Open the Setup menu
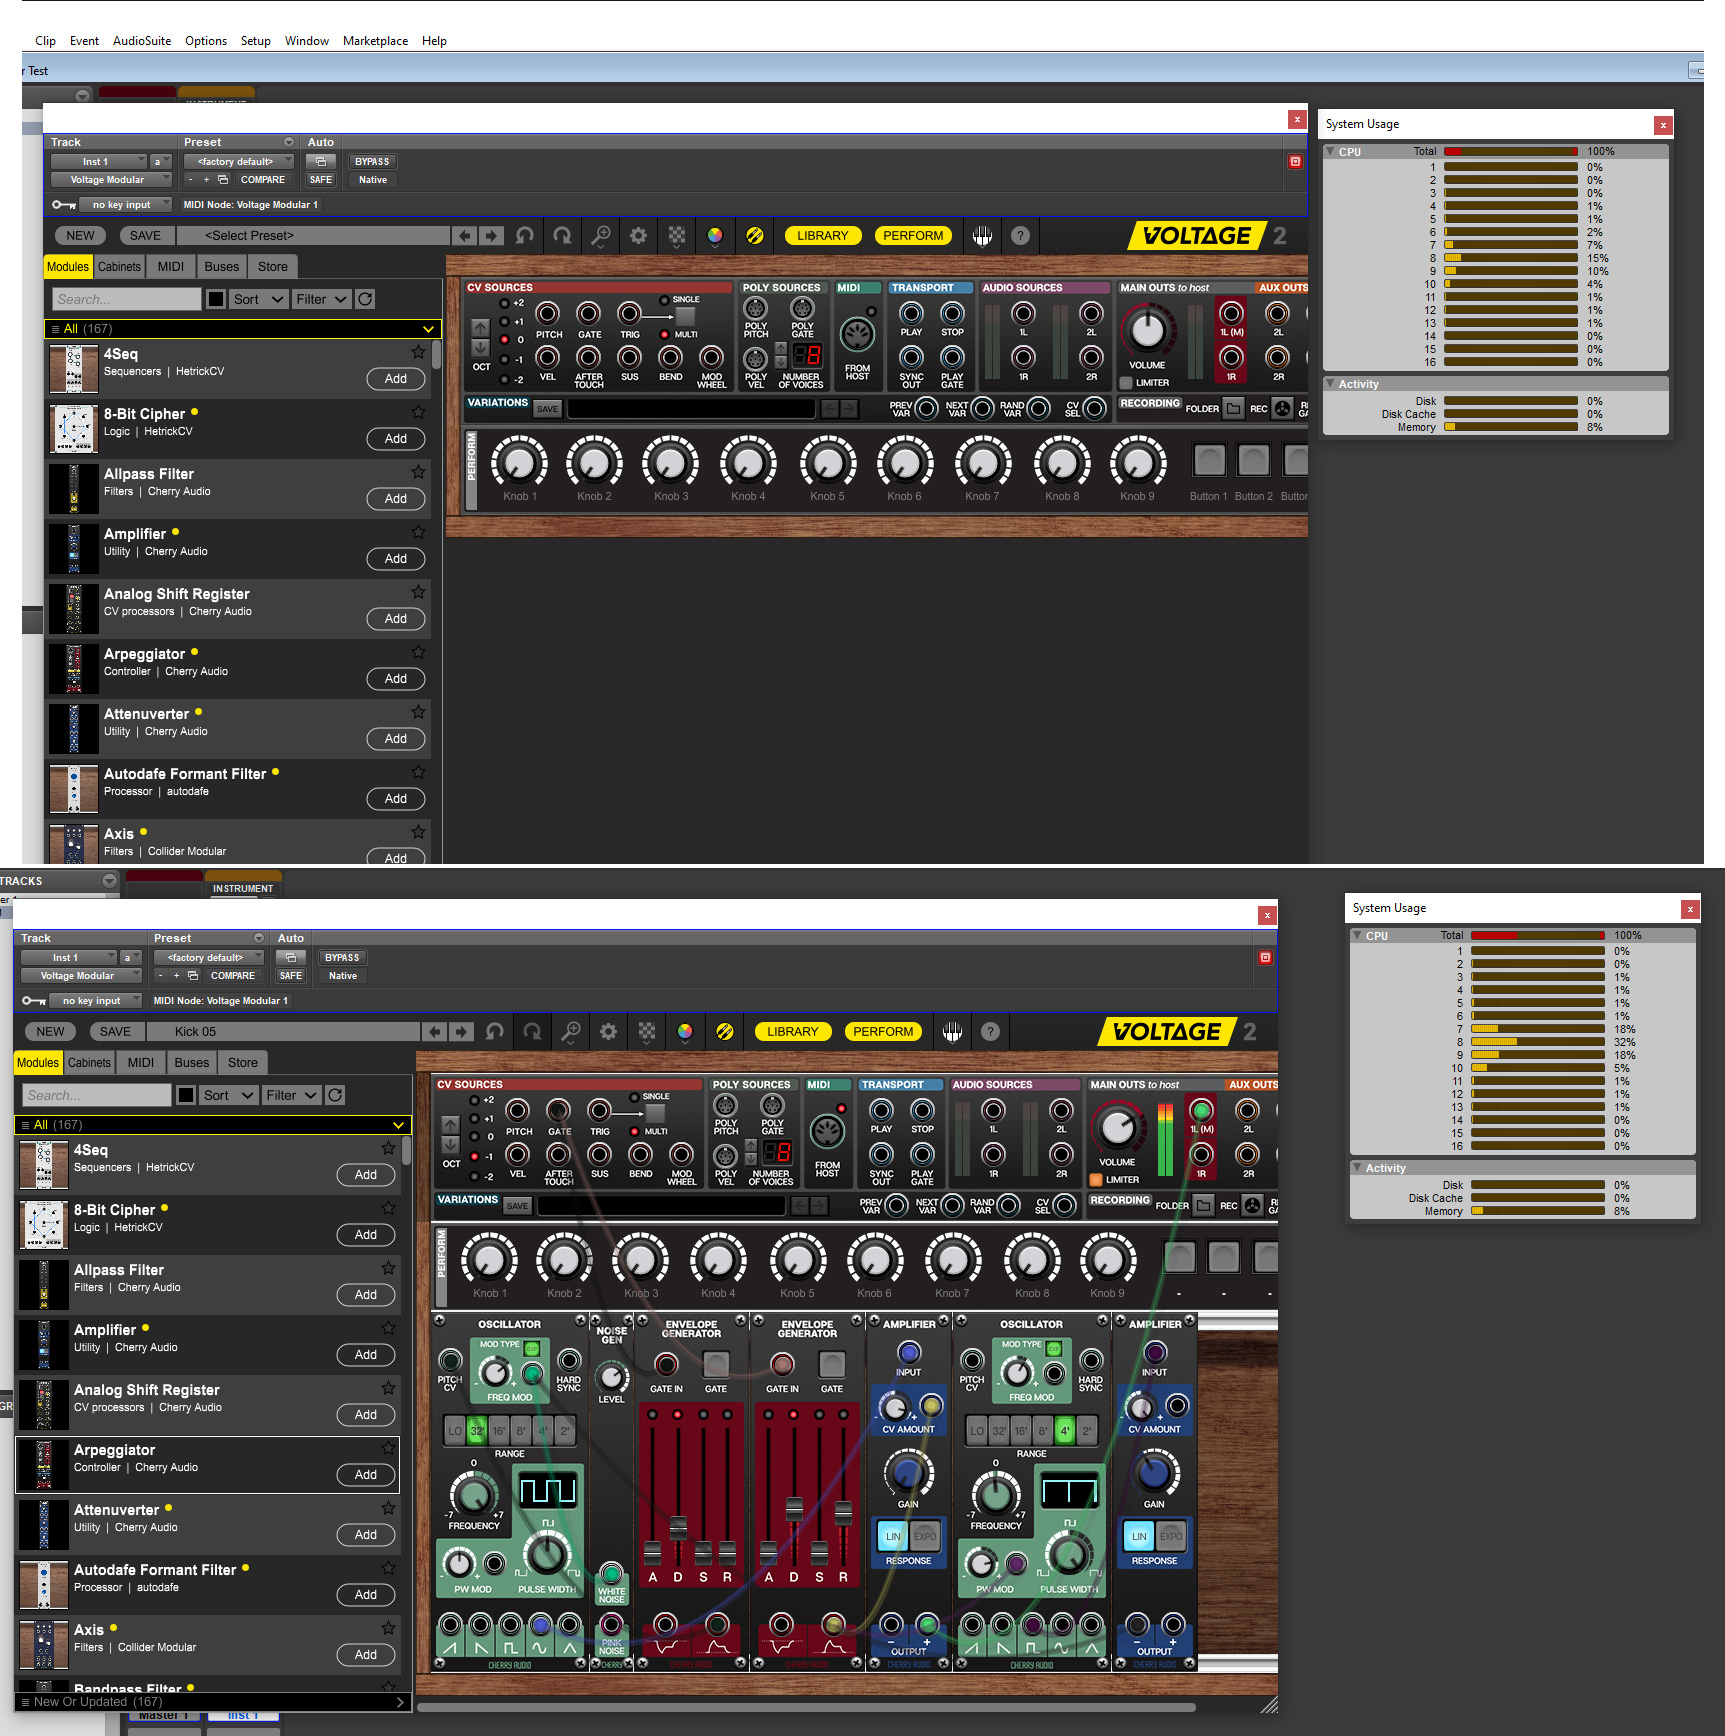 coord(255,41)
